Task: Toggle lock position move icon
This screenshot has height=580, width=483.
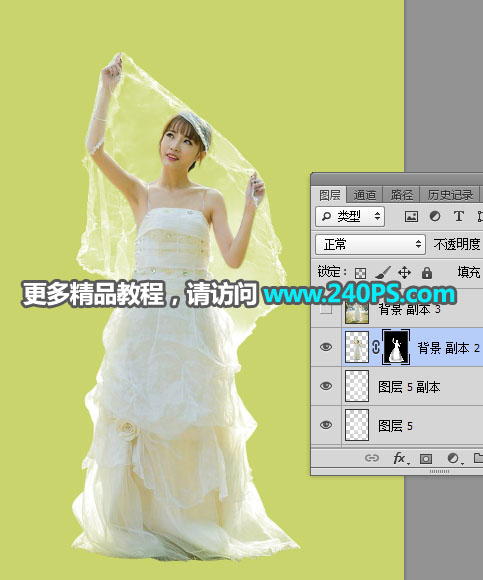Action: tap(404, 273)
